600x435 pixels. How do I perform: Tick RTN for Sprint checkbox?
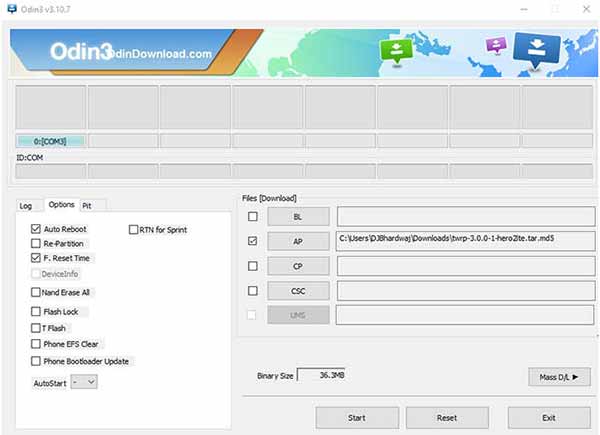[x=133, y=230]
